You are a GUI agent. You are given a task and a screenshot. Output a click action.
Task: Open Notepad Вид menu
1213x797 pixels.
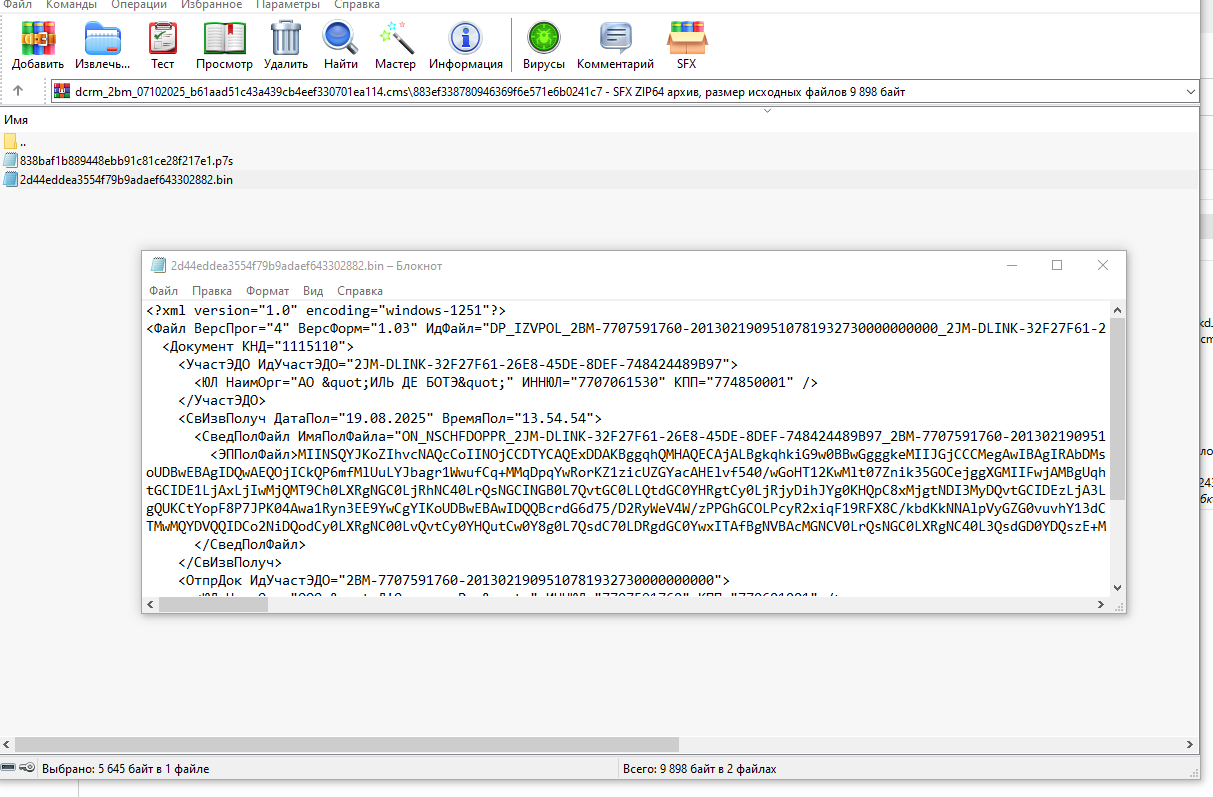(x=313, y=291)
